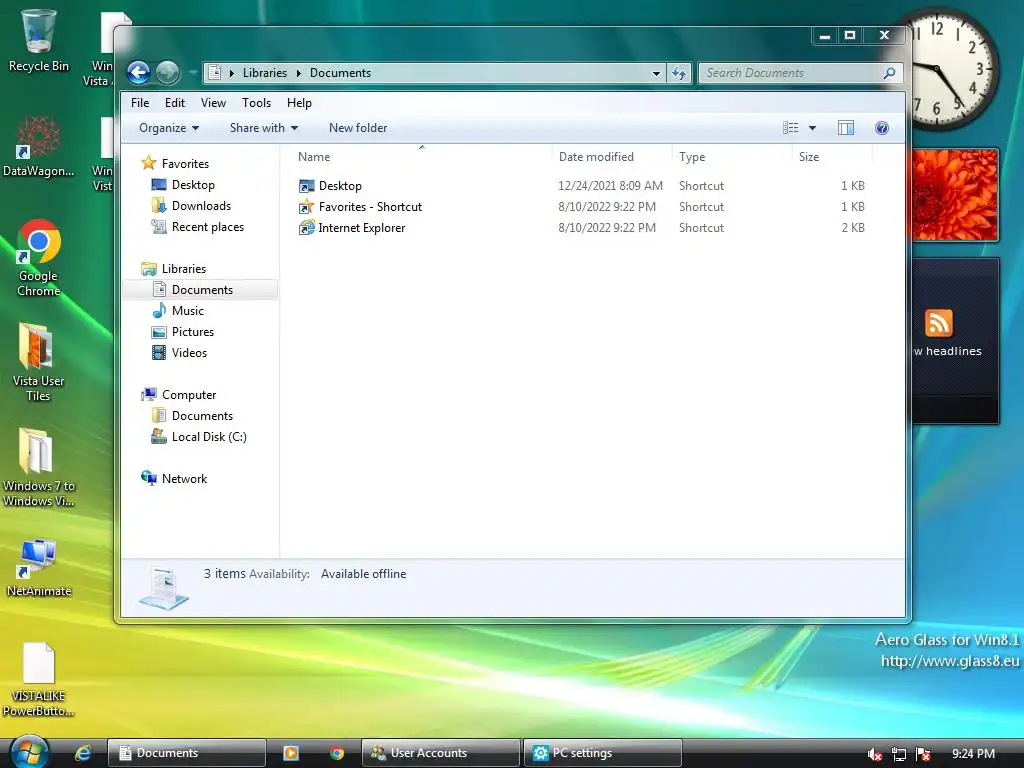
Task: Open Desktop under Favorites
Action: pyautogui.click(x=183, y=185)
